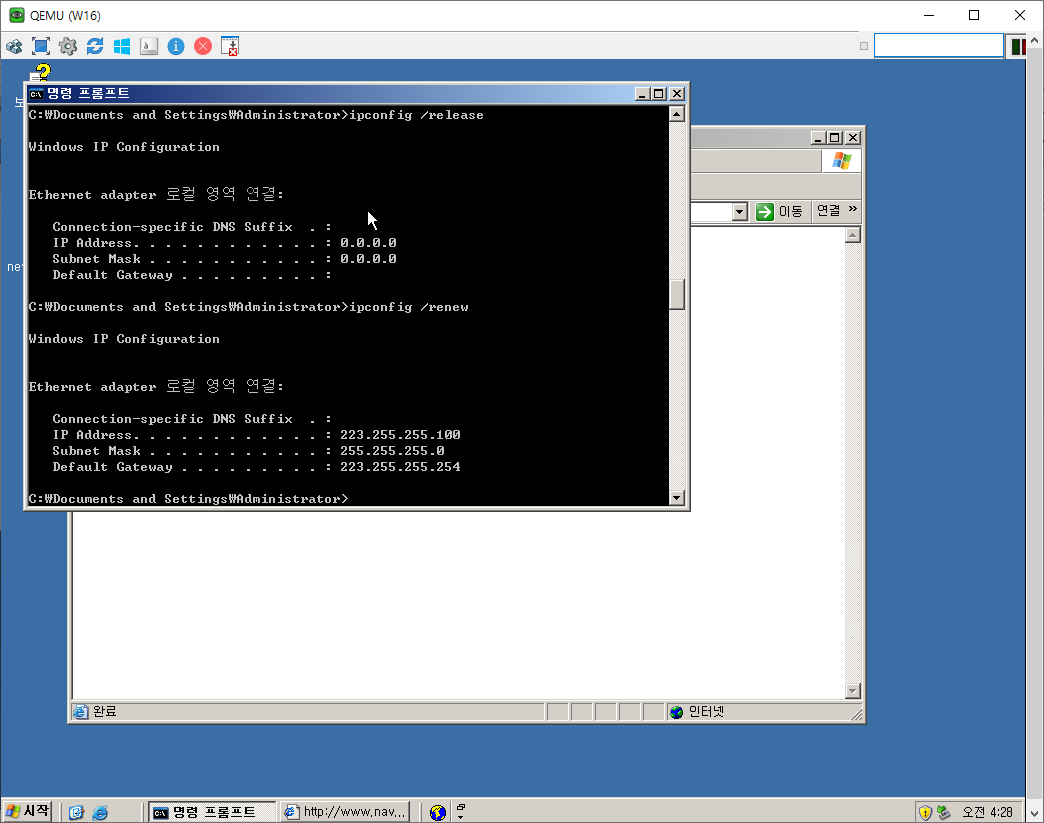
Task: Expand the browser address bar dropdown
Action: 739,212
